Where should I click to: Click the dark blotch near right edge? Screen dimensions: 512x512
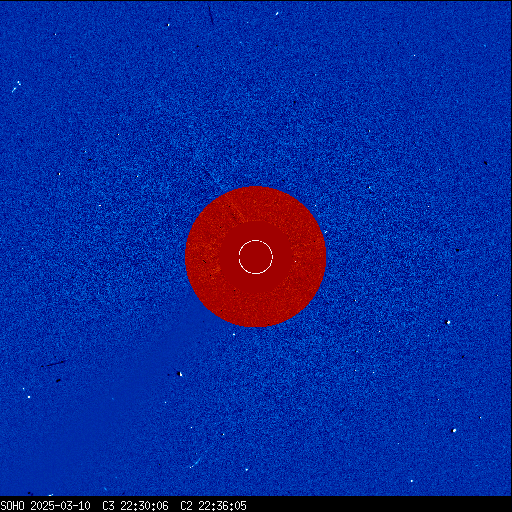pos(485,163)
